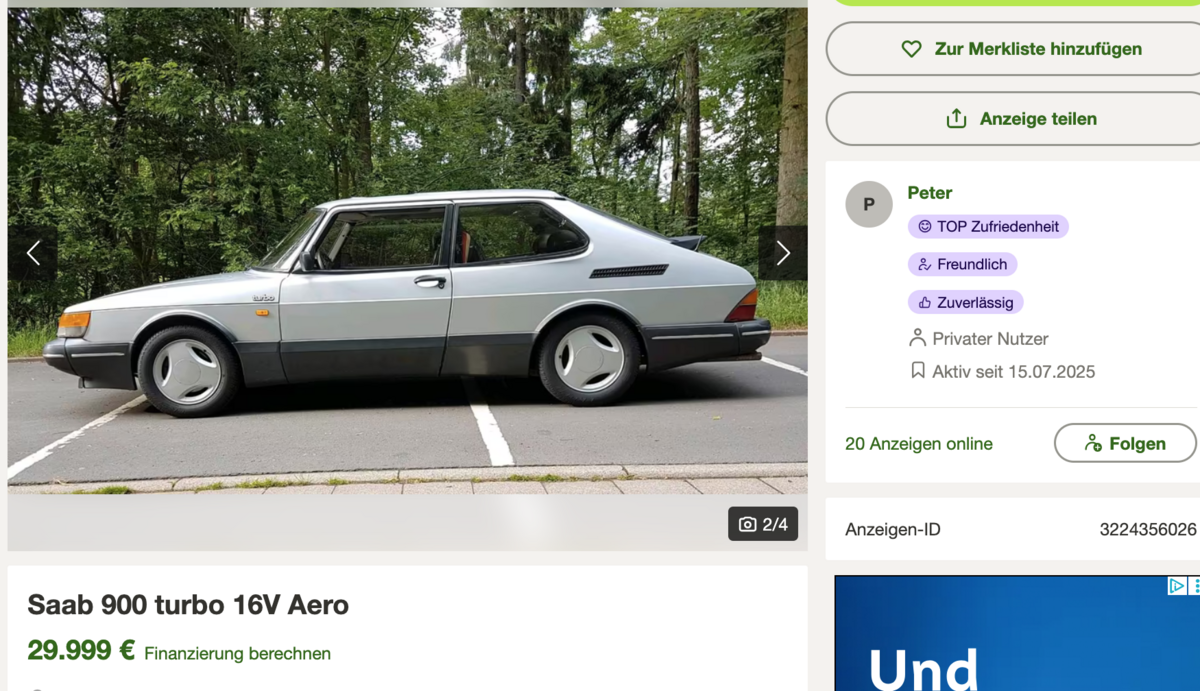The image size is (1200, 691).
Task: Open the camera 2/4 photo counter
Action: tap(763, 524)
